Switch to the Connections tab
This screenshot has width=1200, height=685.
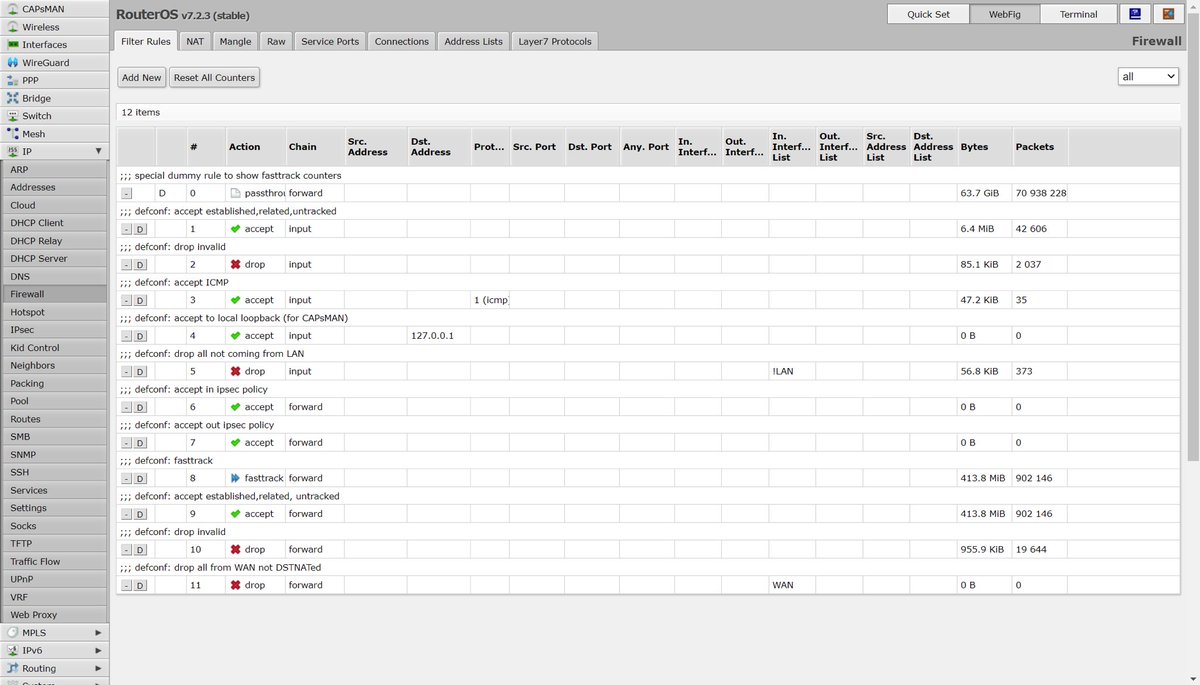coord(402,41)
